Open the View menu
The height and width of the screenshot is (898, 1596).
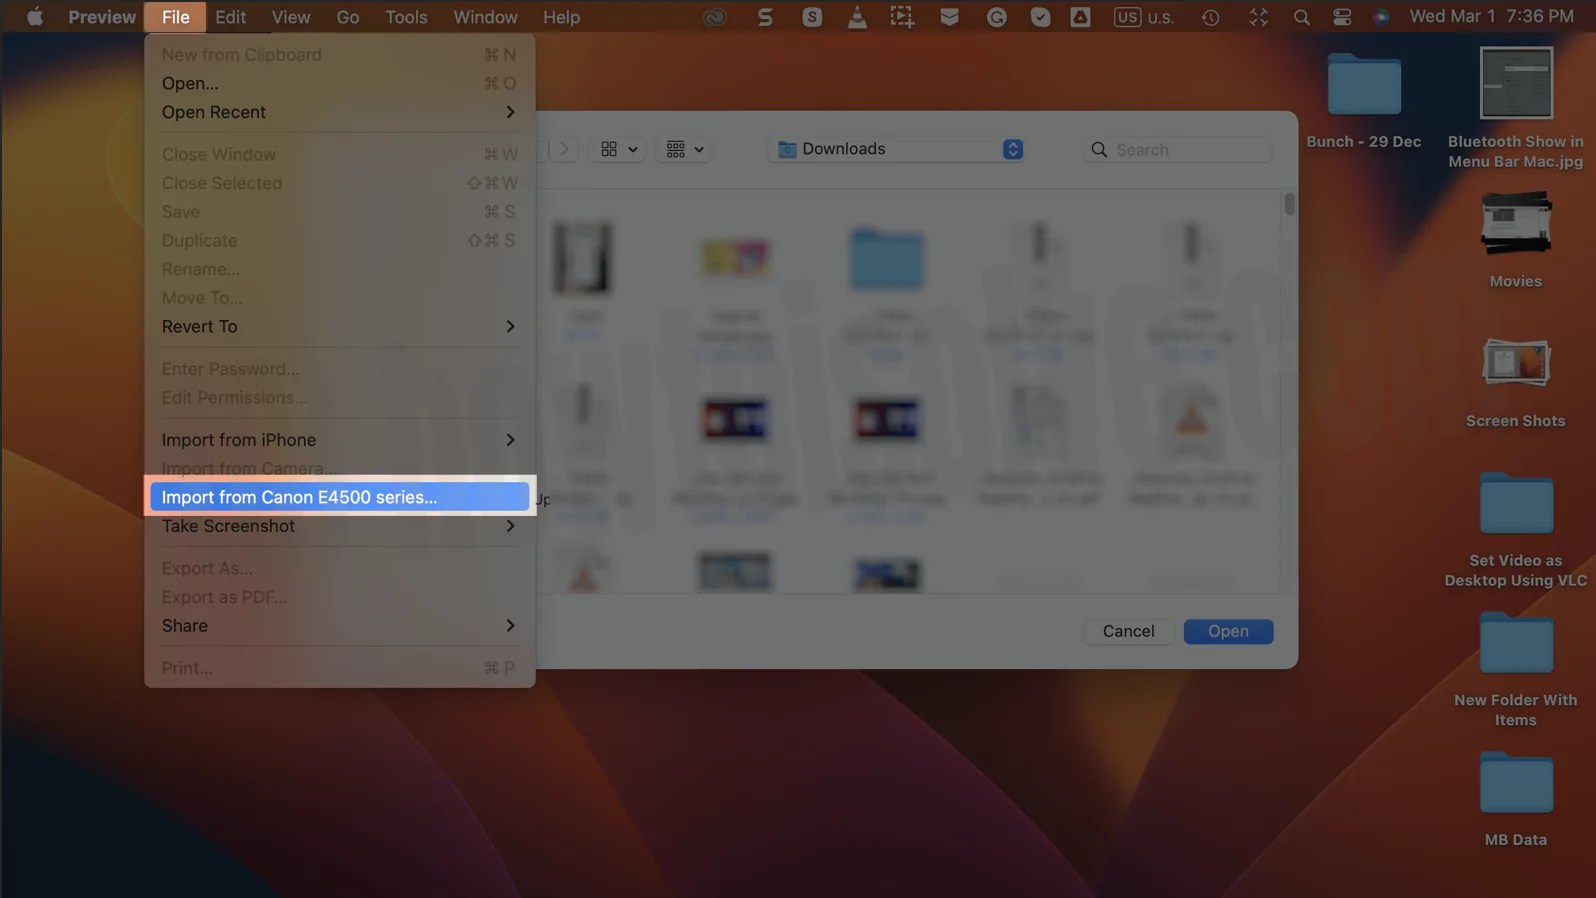[x=291, y=17]
